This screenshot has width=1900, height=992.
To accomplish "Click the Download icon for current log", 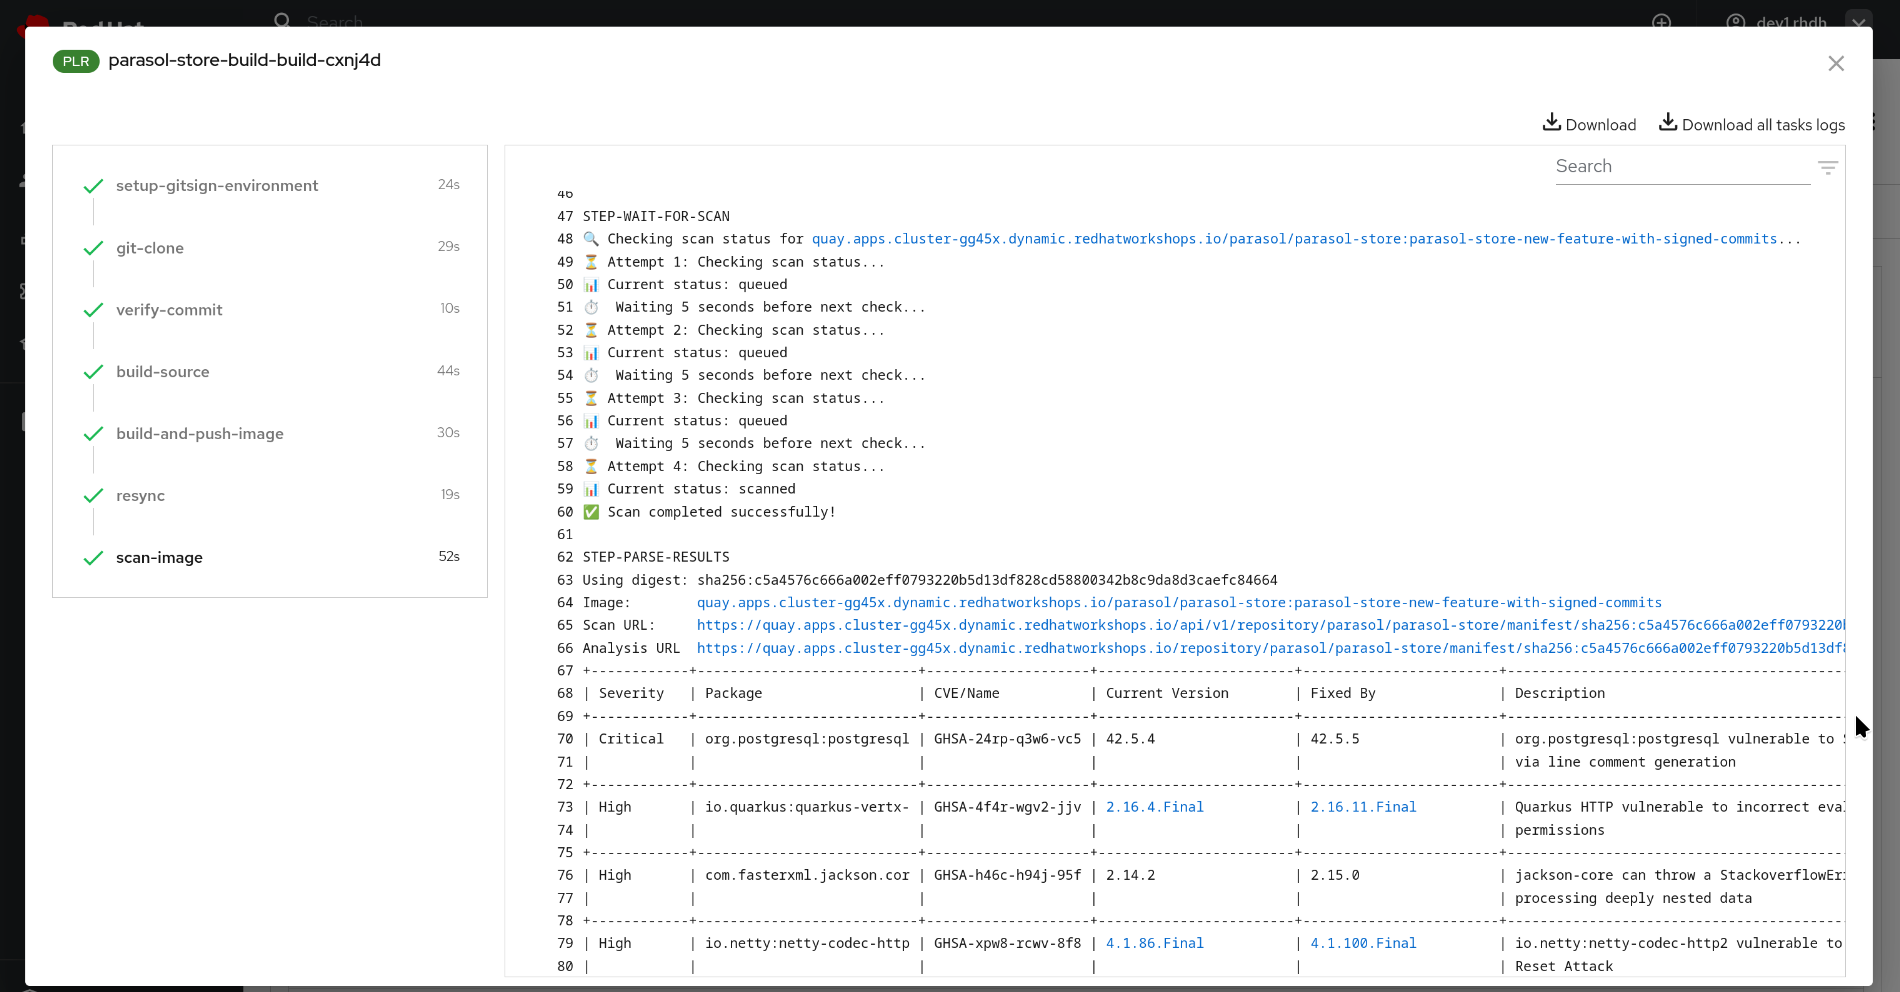I will point(1551,122).
